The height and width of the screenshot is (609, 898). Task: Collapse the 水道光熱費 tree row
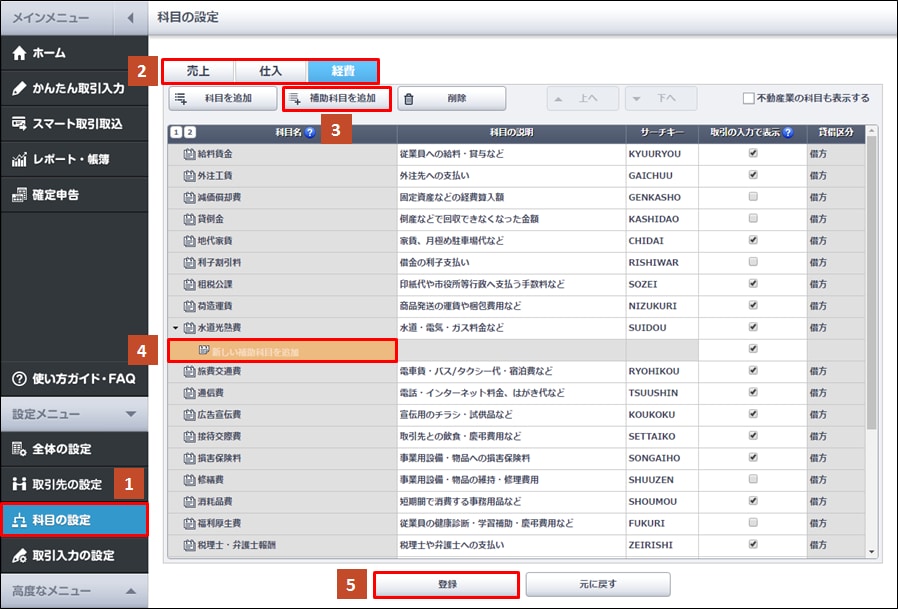point(175,327)
